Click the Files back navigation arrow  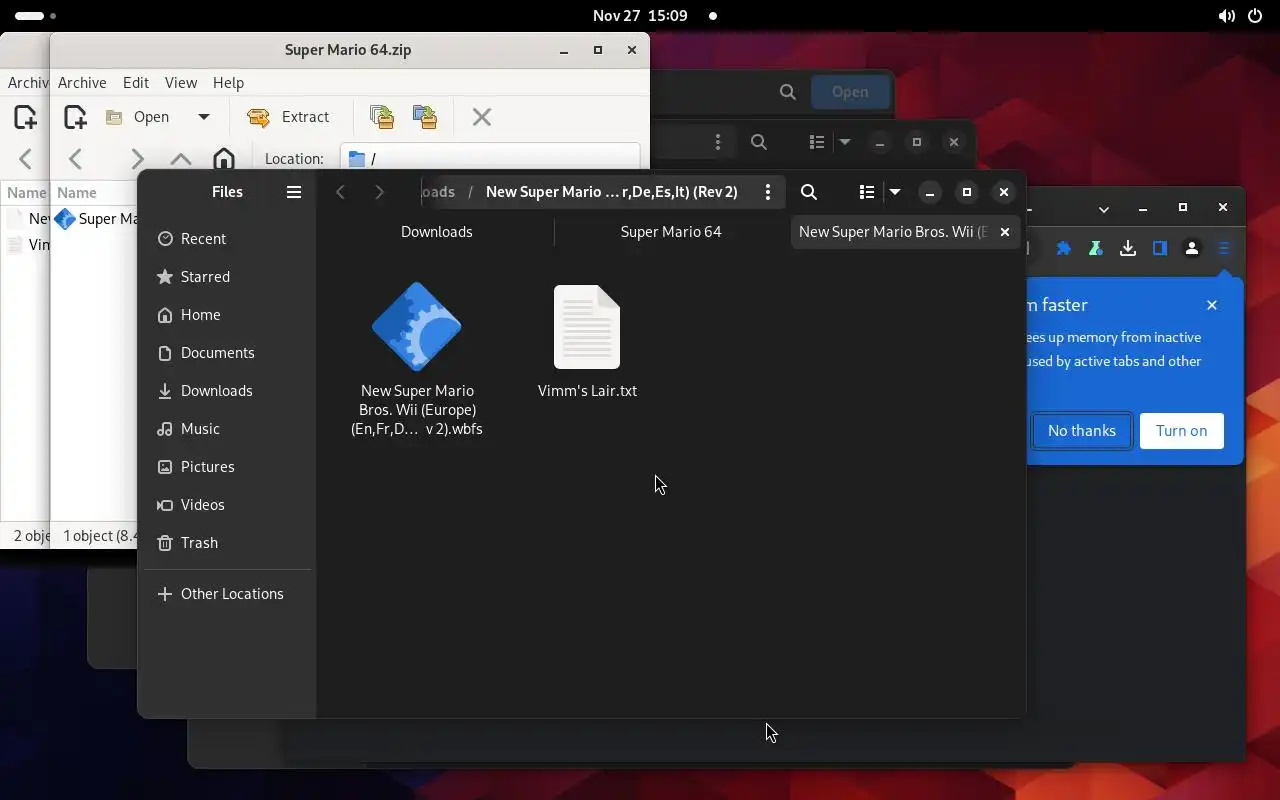point(341,192)
